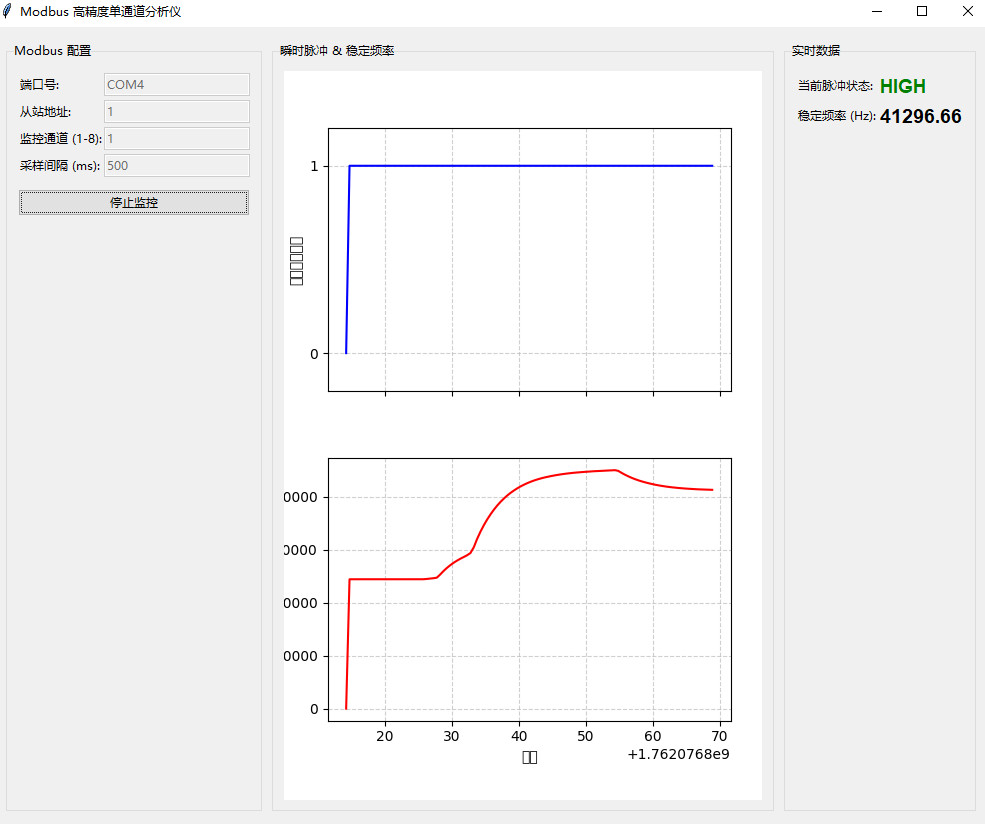This screenshot has width=985, height=824.
Task: Click the green HIGH pulse status readout
Action: point(902,87)
